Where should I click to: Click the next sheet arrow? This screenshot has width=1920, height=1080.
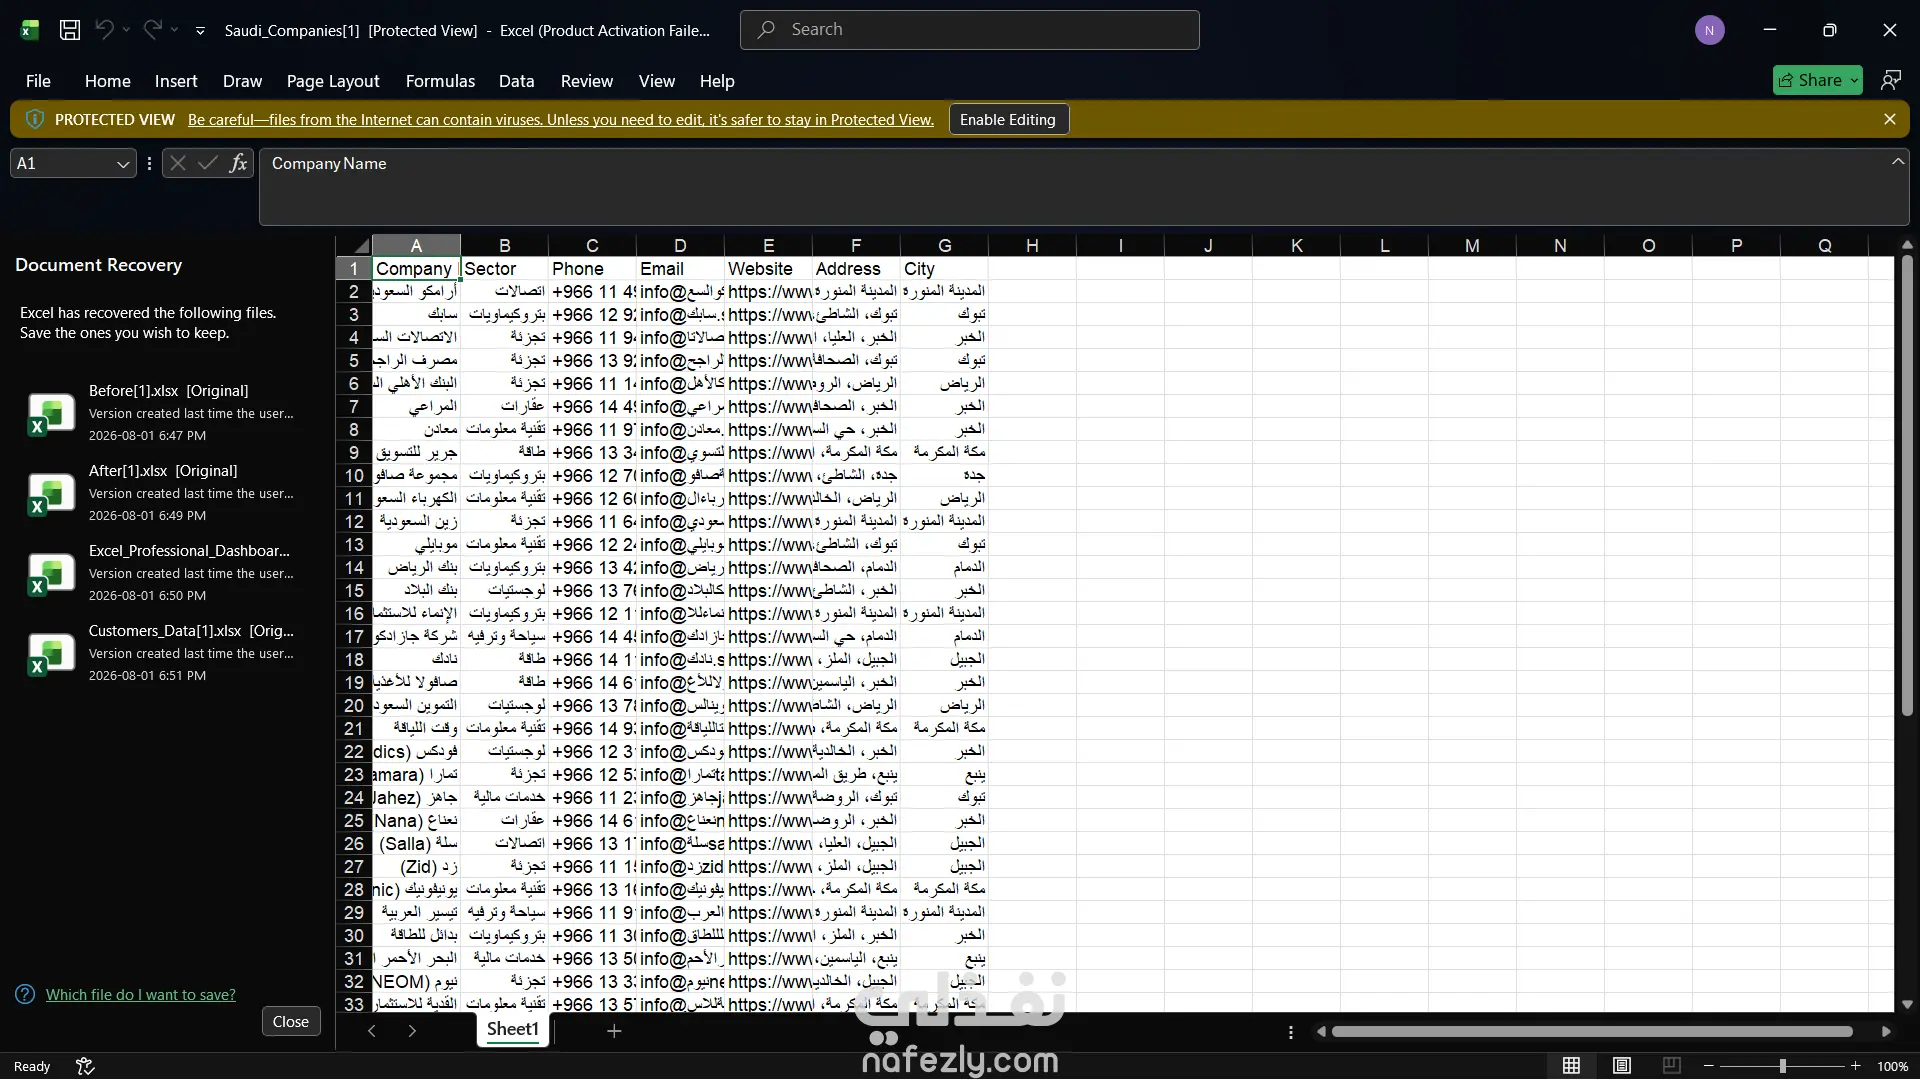pos(412,1031)
